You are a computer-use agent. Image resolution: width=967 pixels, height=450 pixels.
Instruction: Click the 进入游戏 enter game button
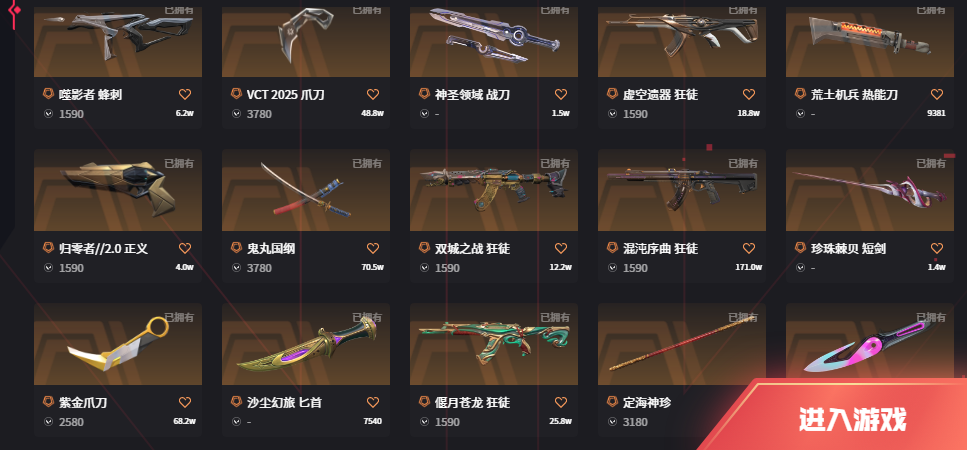click(852, 419)
